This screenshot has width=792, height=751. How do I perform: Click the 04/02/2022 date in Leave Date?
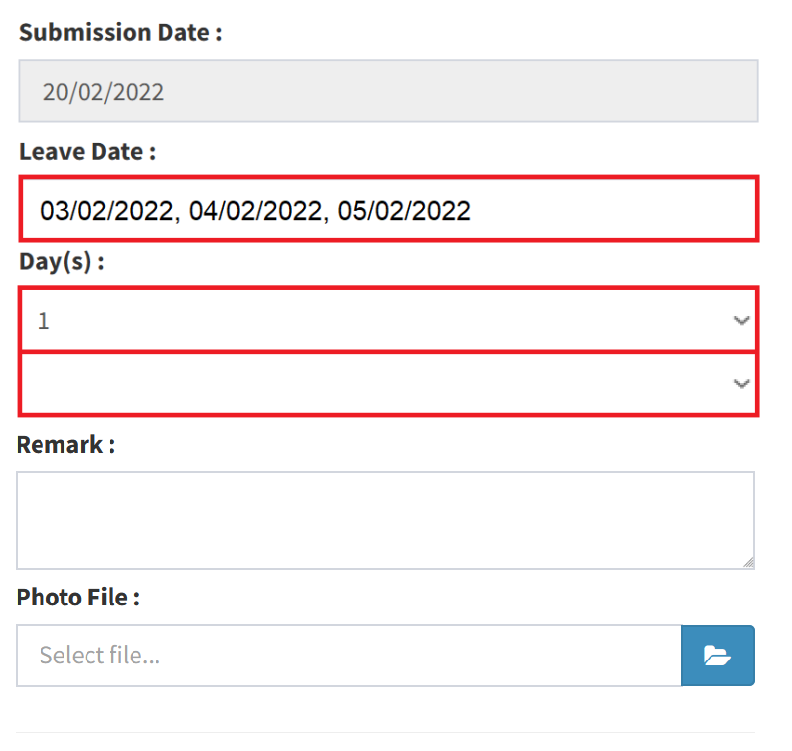pyautogui.click(x=256, y=211)
